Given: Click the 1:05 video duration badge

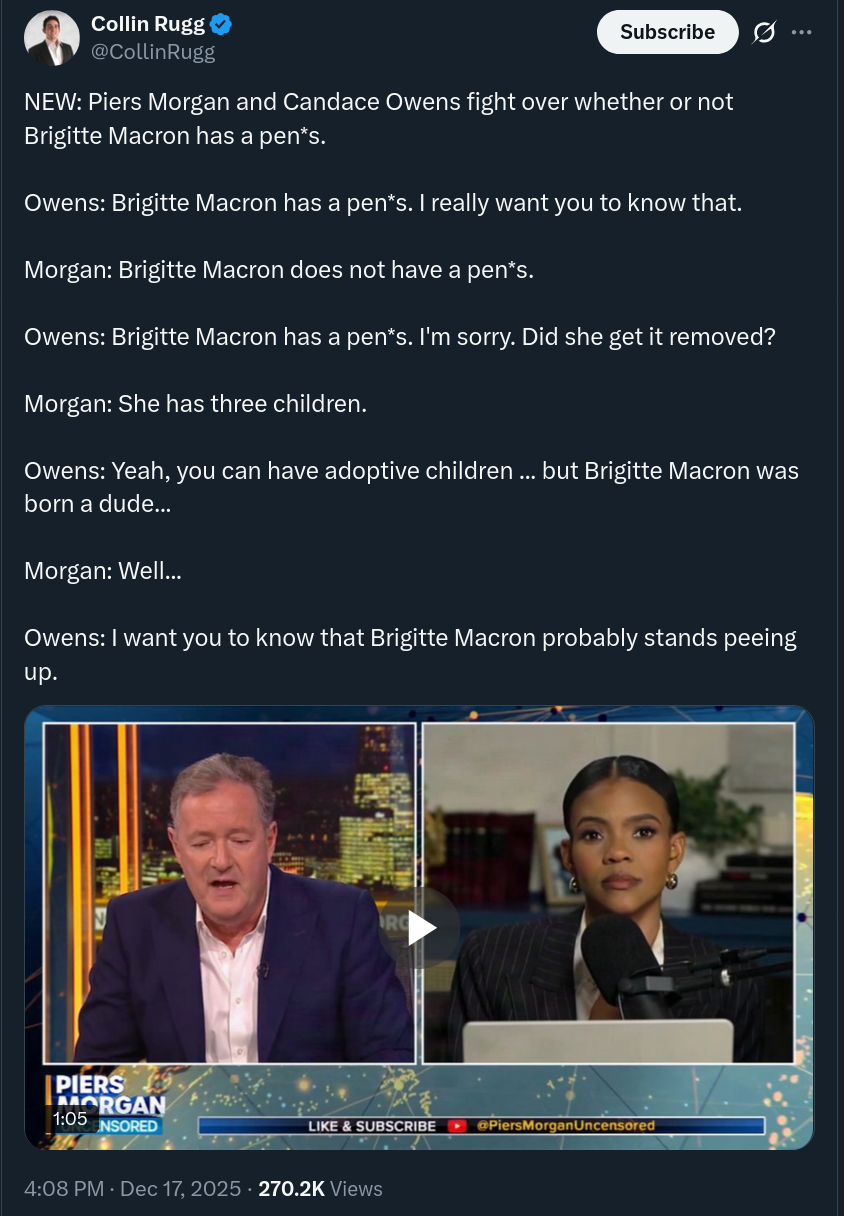Looking at the screenshot, I should click(70, 1118).
